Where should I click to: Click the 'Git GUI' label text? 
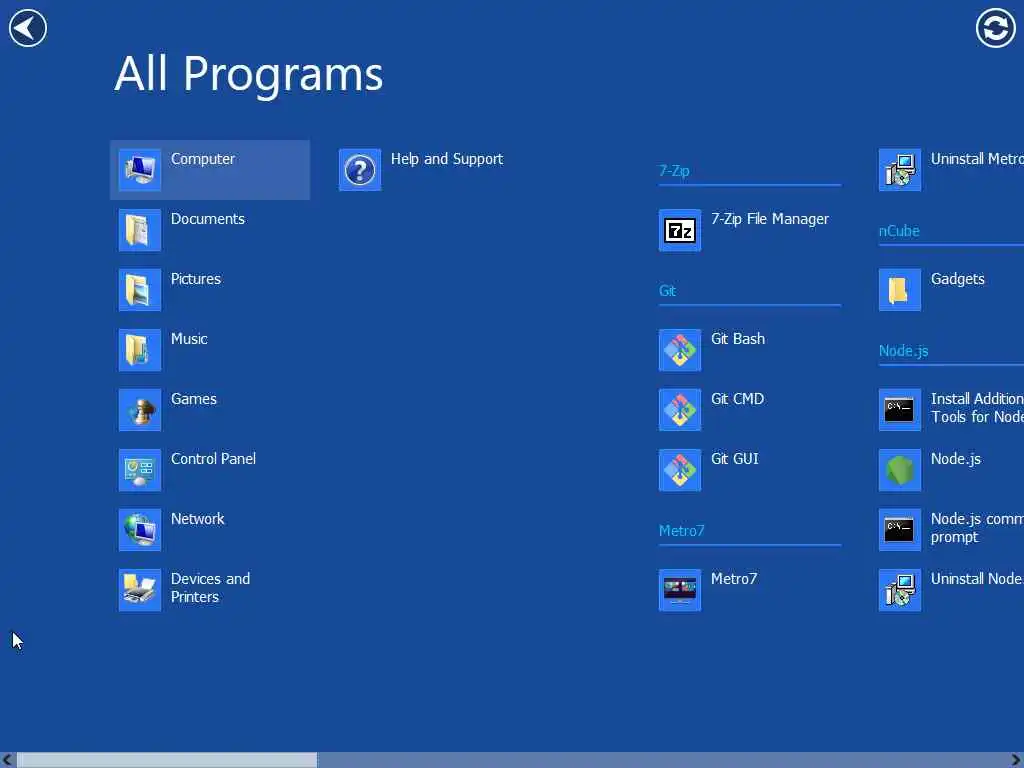point(735,459)
